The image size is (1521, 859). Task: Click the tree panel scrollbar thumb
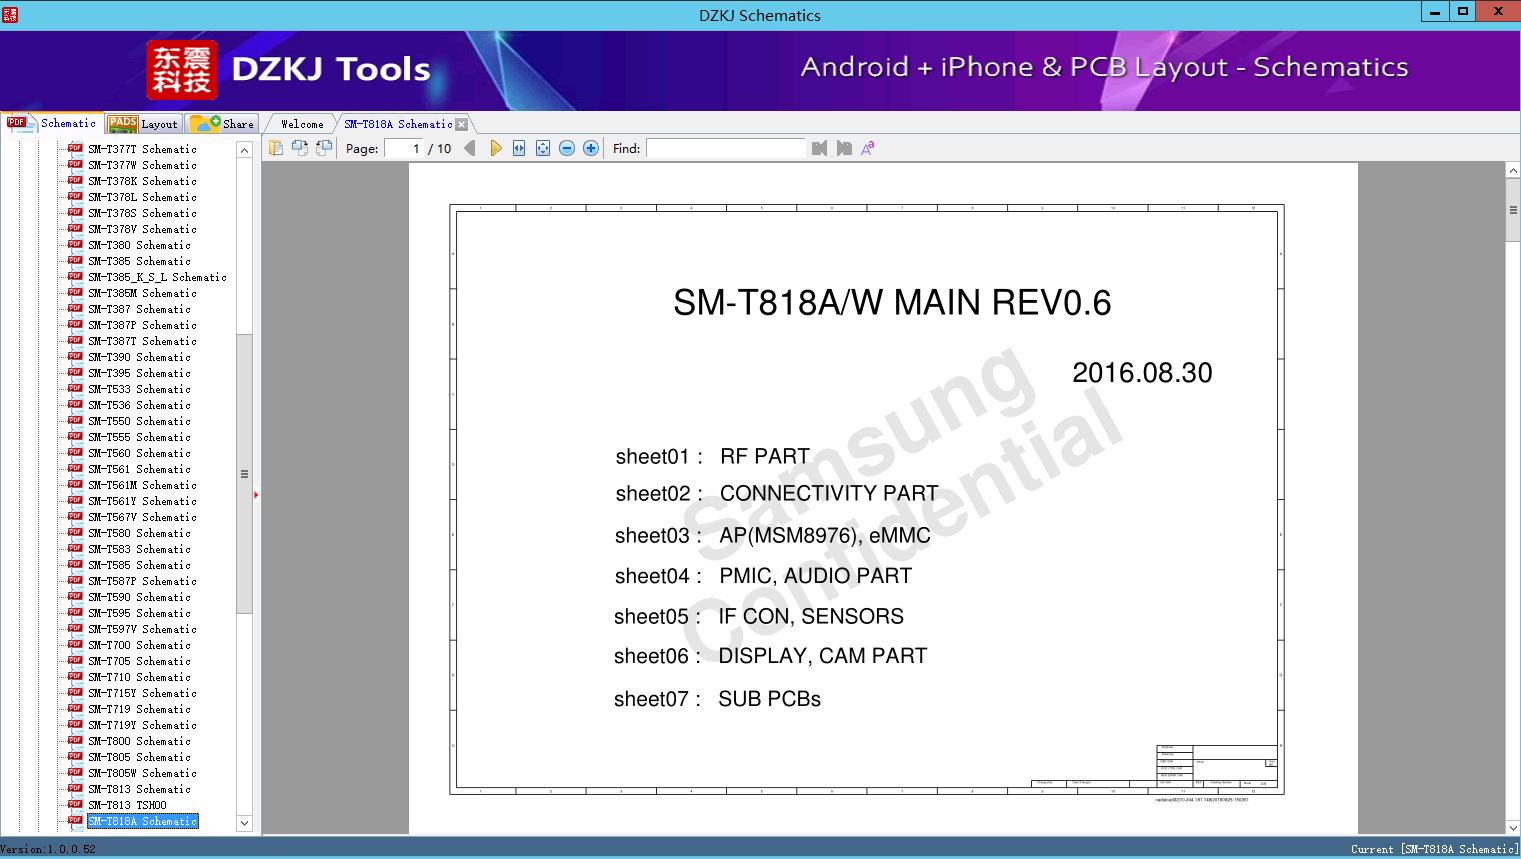[x=244, y=474]
